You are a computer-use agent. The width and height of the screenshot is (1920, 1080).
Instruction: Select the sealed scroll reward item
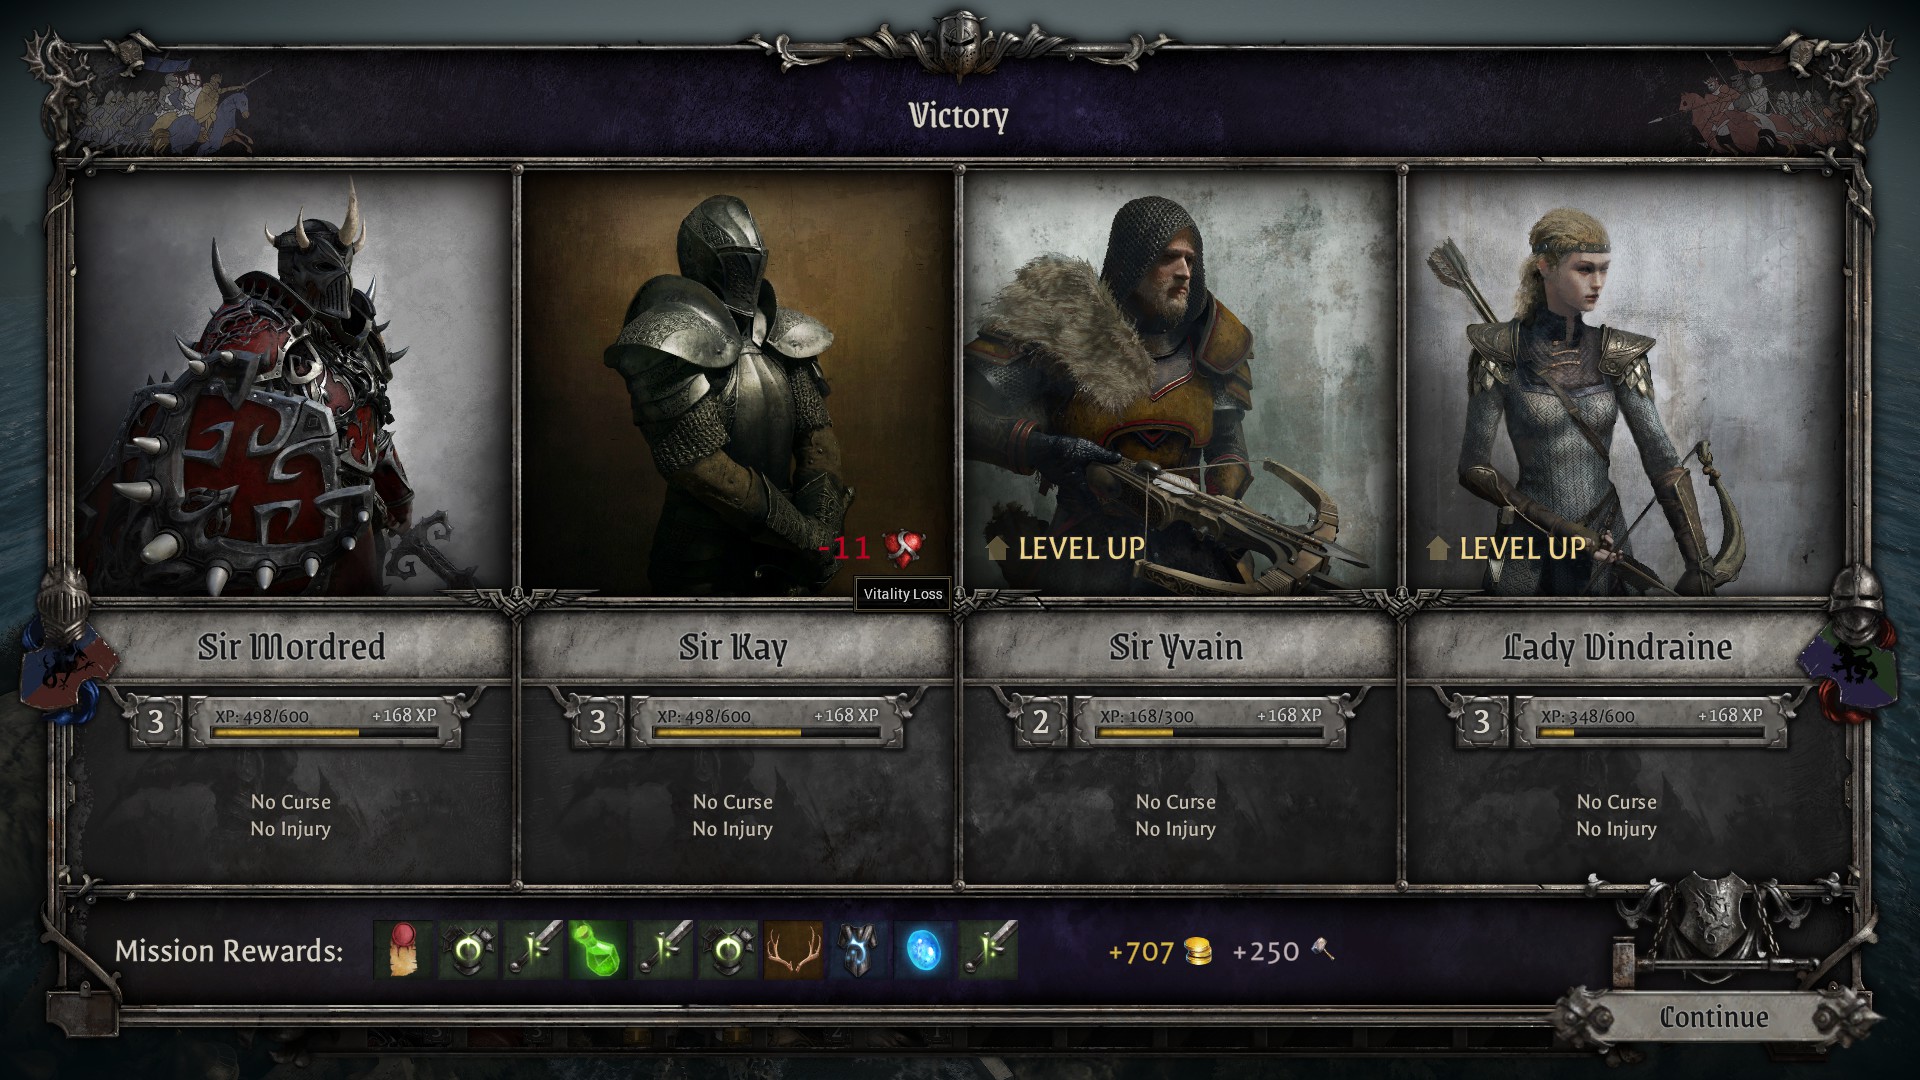[403, 950]
